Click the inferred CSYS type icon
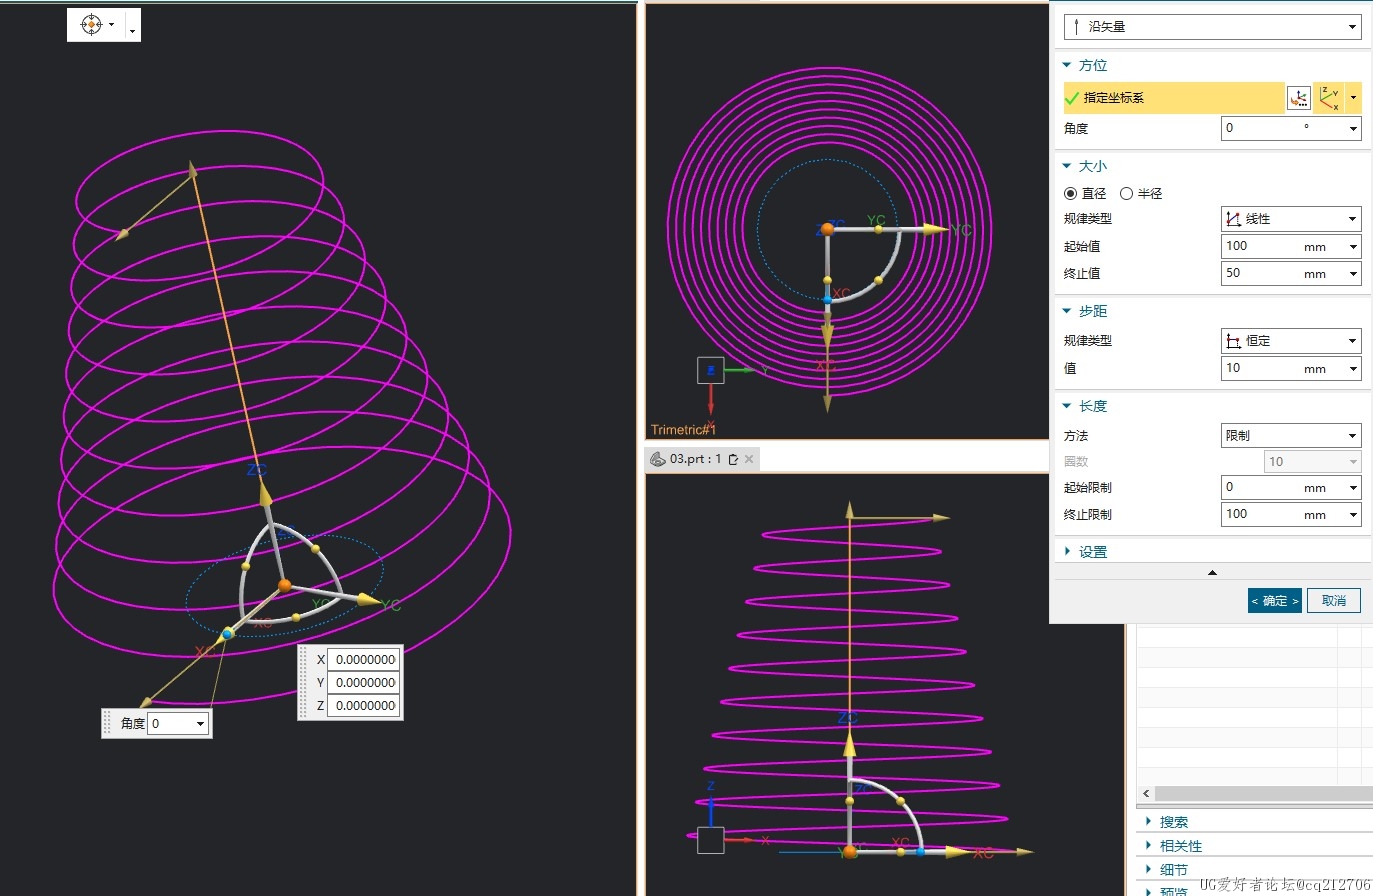Viewport: 1373px width, 896px height. tap(1329, 98)
